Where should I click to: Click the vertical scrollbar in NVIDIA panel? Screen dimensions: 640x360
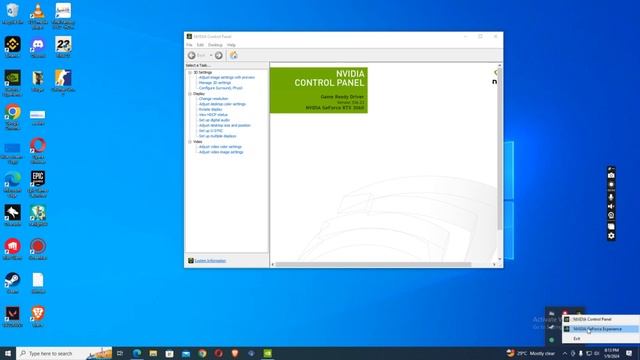[x=499, y=149]
